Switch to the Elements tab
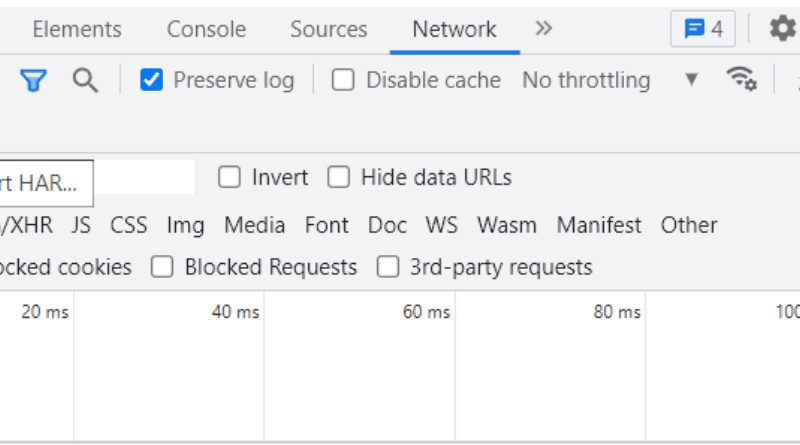Viewport: 800px width, 445px height. [77, 29]
